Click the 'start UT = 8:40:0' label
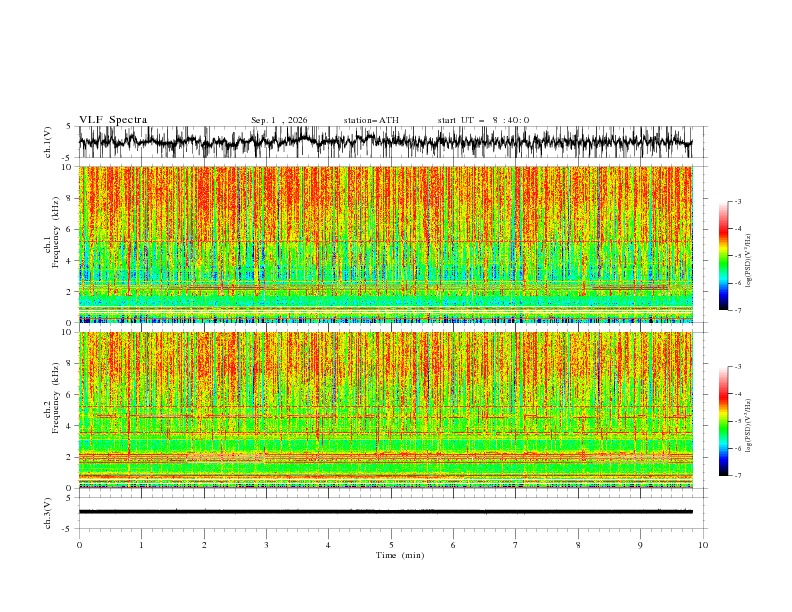The width and height of the screenshot is (792, 612). pyautogui.click(x=483, y=120)
